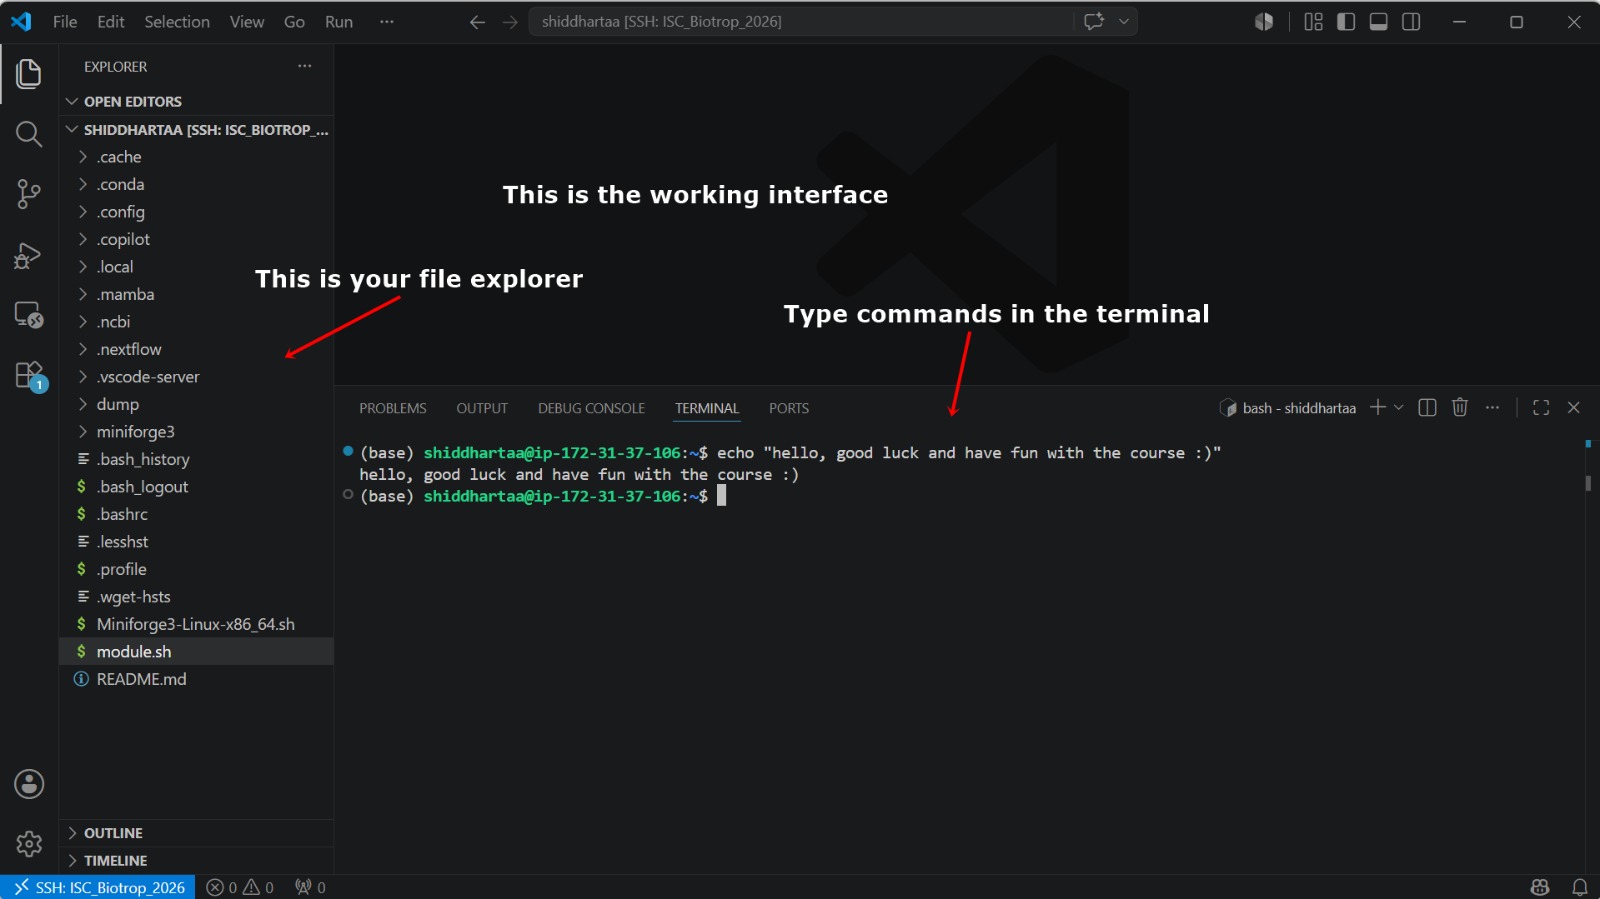Toggle the primary side bar

click(1346, 22)
